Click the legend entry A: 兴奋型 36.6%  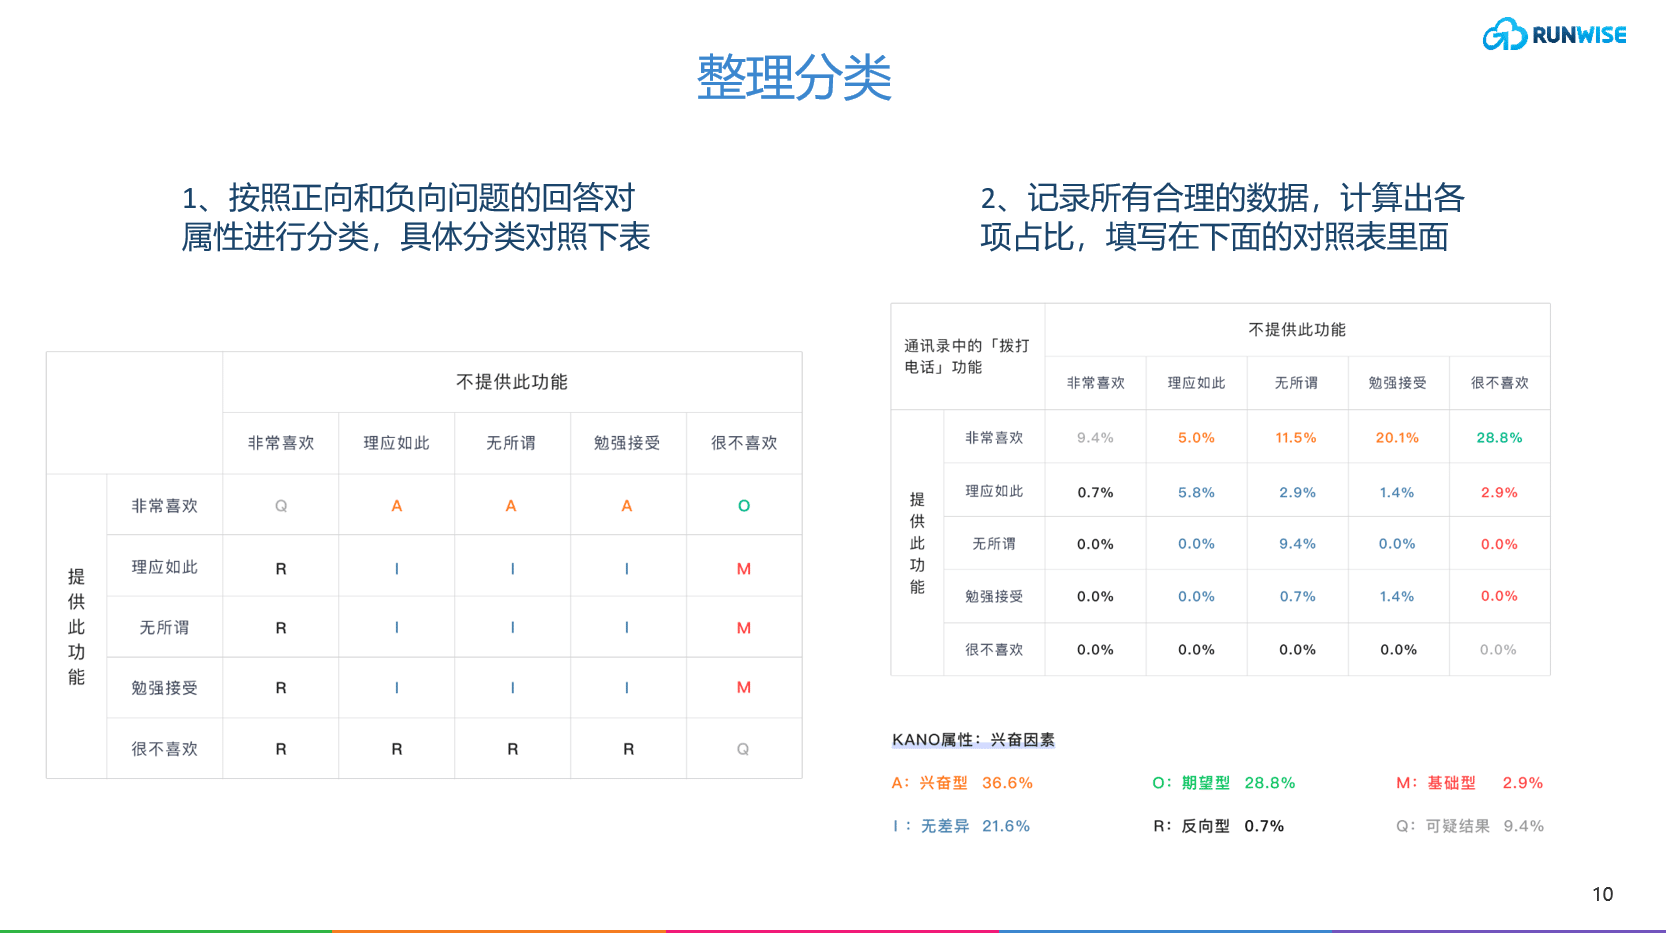pyautogui.click(x=962, y=783)
